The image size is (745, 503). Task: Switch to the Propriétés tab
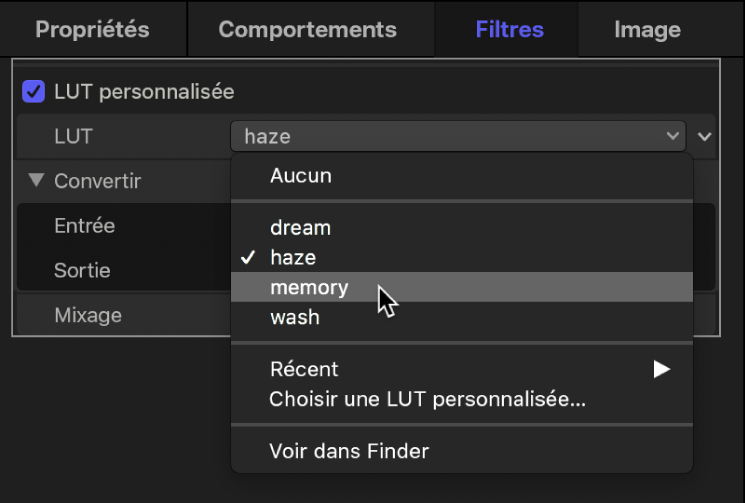click(x=92, y=29)
